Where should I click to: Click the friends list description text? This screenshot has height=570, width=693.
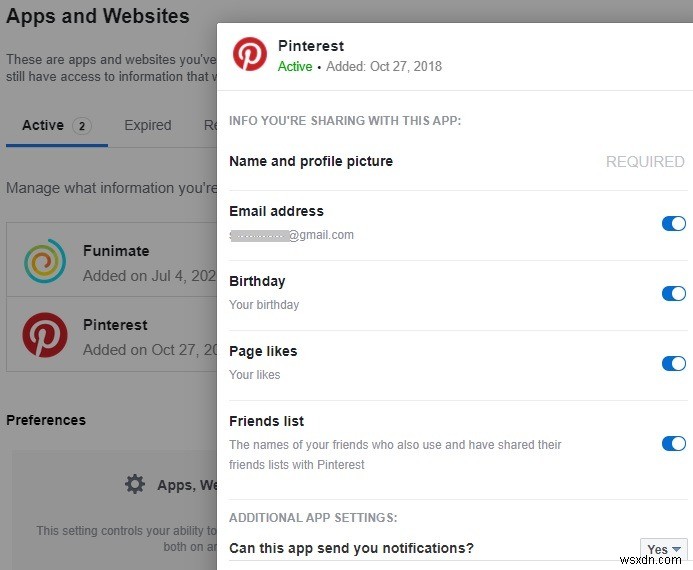click(x=395, y=455)
